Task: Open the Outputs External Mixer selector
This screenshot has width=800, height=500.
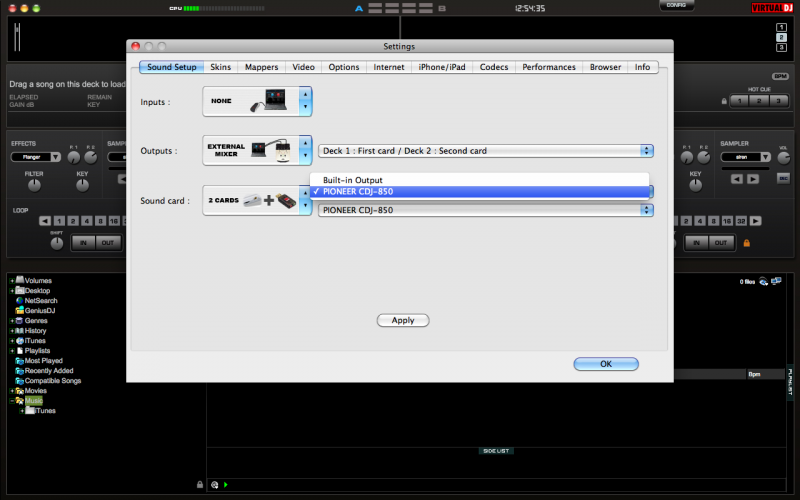Action: (257, 151)
